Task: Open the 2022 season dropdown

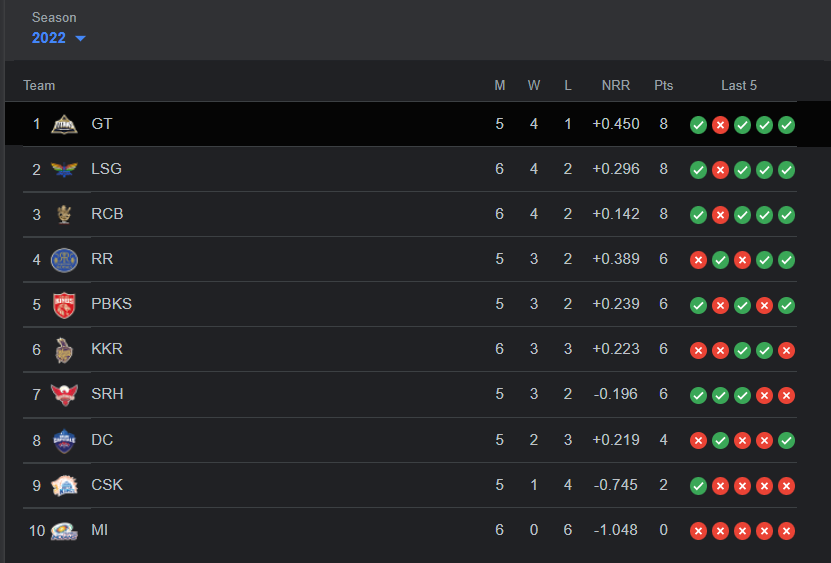Action: pyautogui.click(x=59, y=38)
